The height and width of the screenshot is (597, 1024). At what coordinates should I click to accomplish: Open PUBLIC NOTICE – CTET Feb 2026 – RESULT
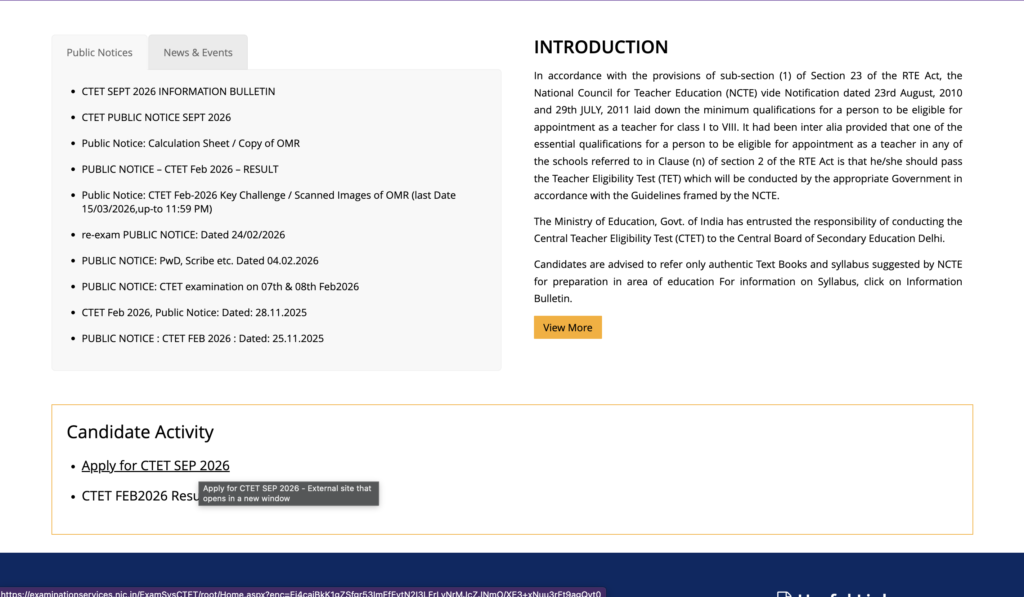(x=180, y=169)
